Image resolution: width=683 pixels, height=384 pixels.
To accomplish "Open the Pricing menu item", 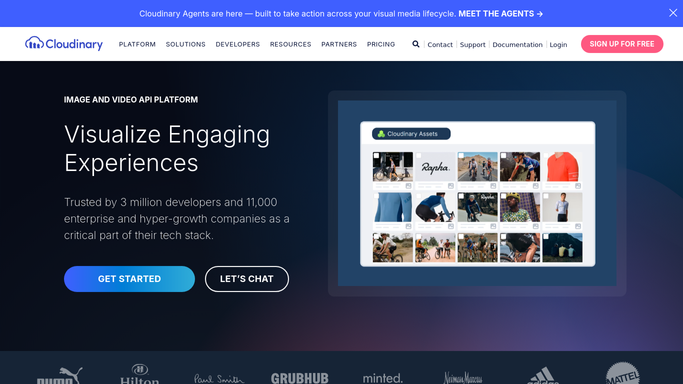I will (381, 44).
